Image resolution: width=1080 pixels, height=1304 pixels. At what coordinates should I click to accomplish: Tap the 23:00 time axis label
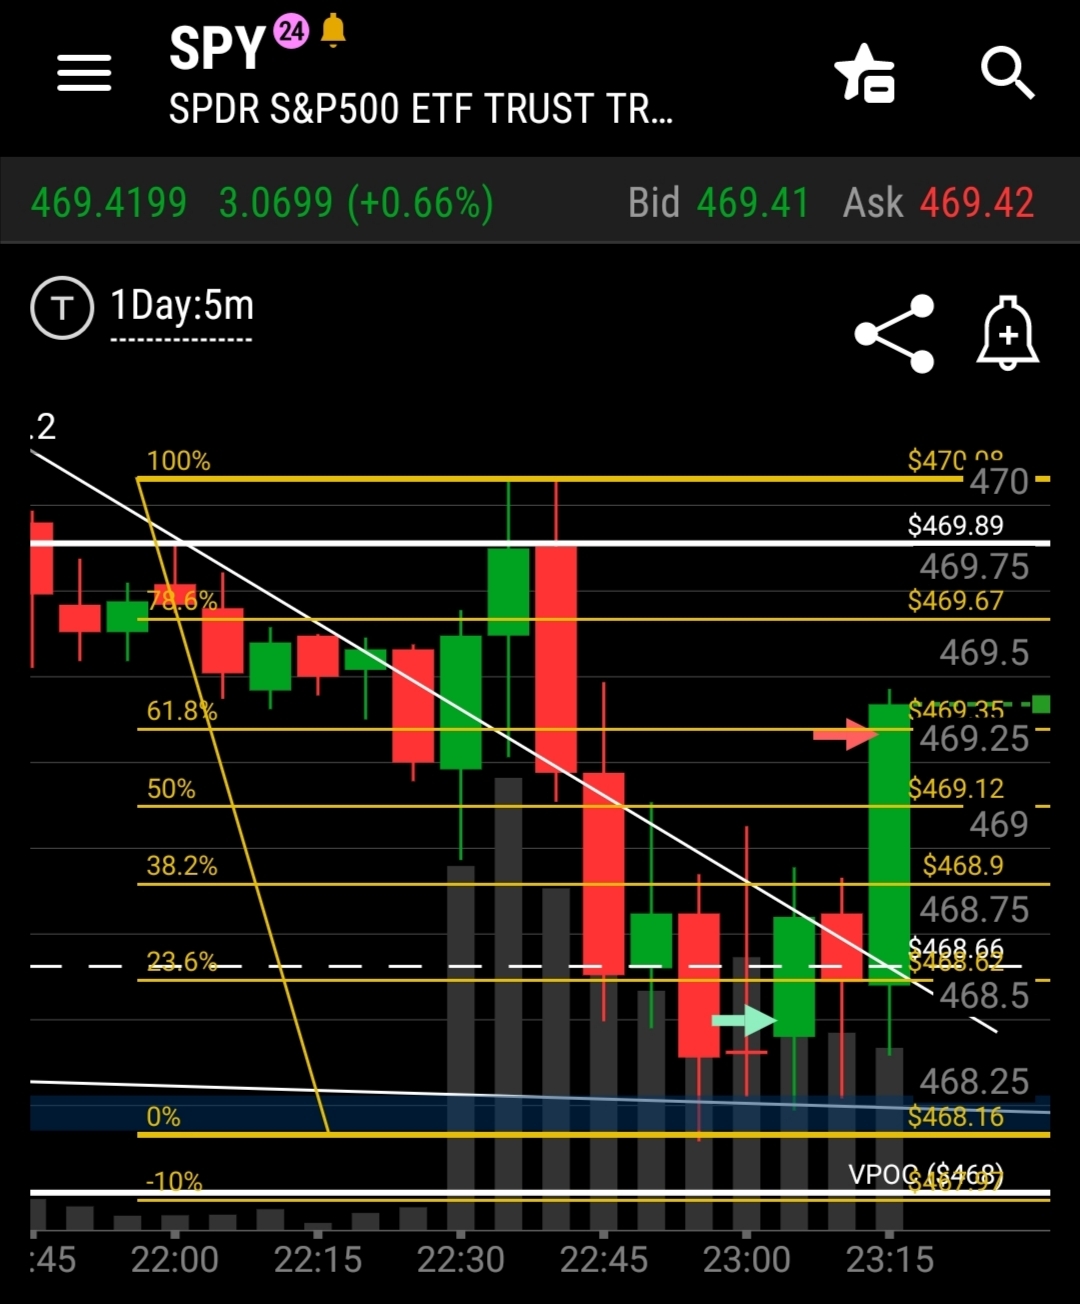(747, 1260)
